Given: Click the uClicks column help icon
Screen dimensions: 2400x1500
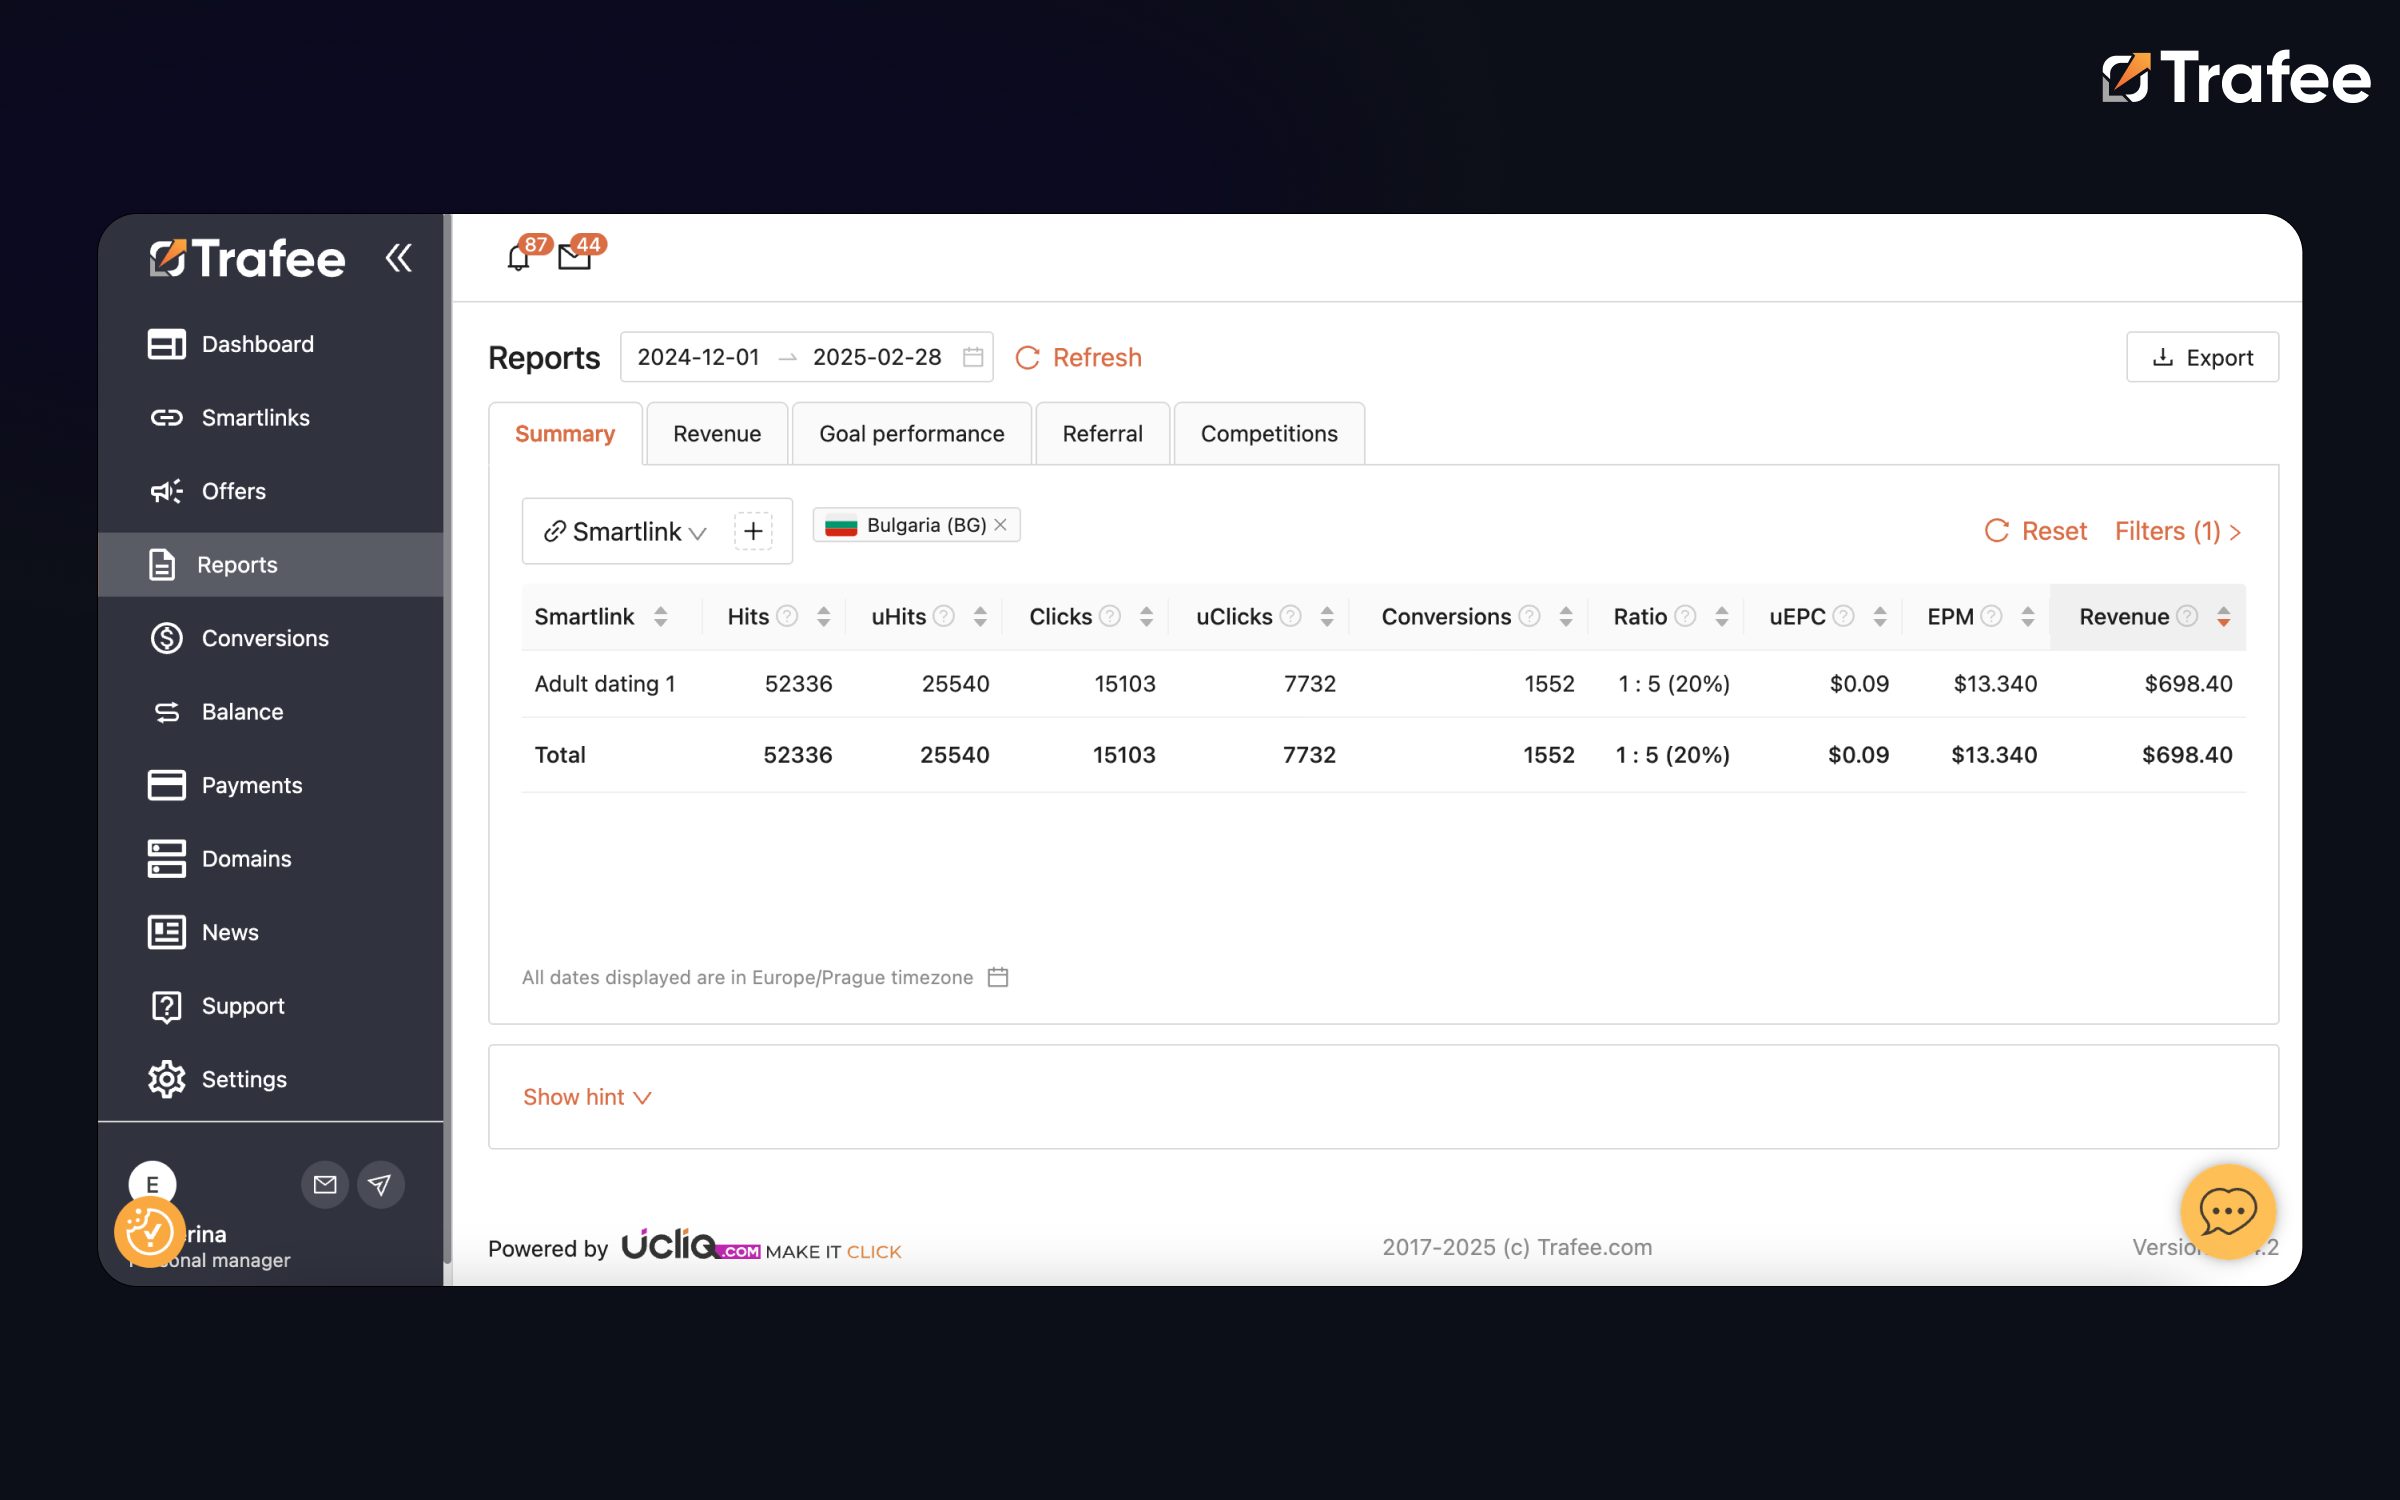Looking at the screenshot, I should coord(1291,616).
